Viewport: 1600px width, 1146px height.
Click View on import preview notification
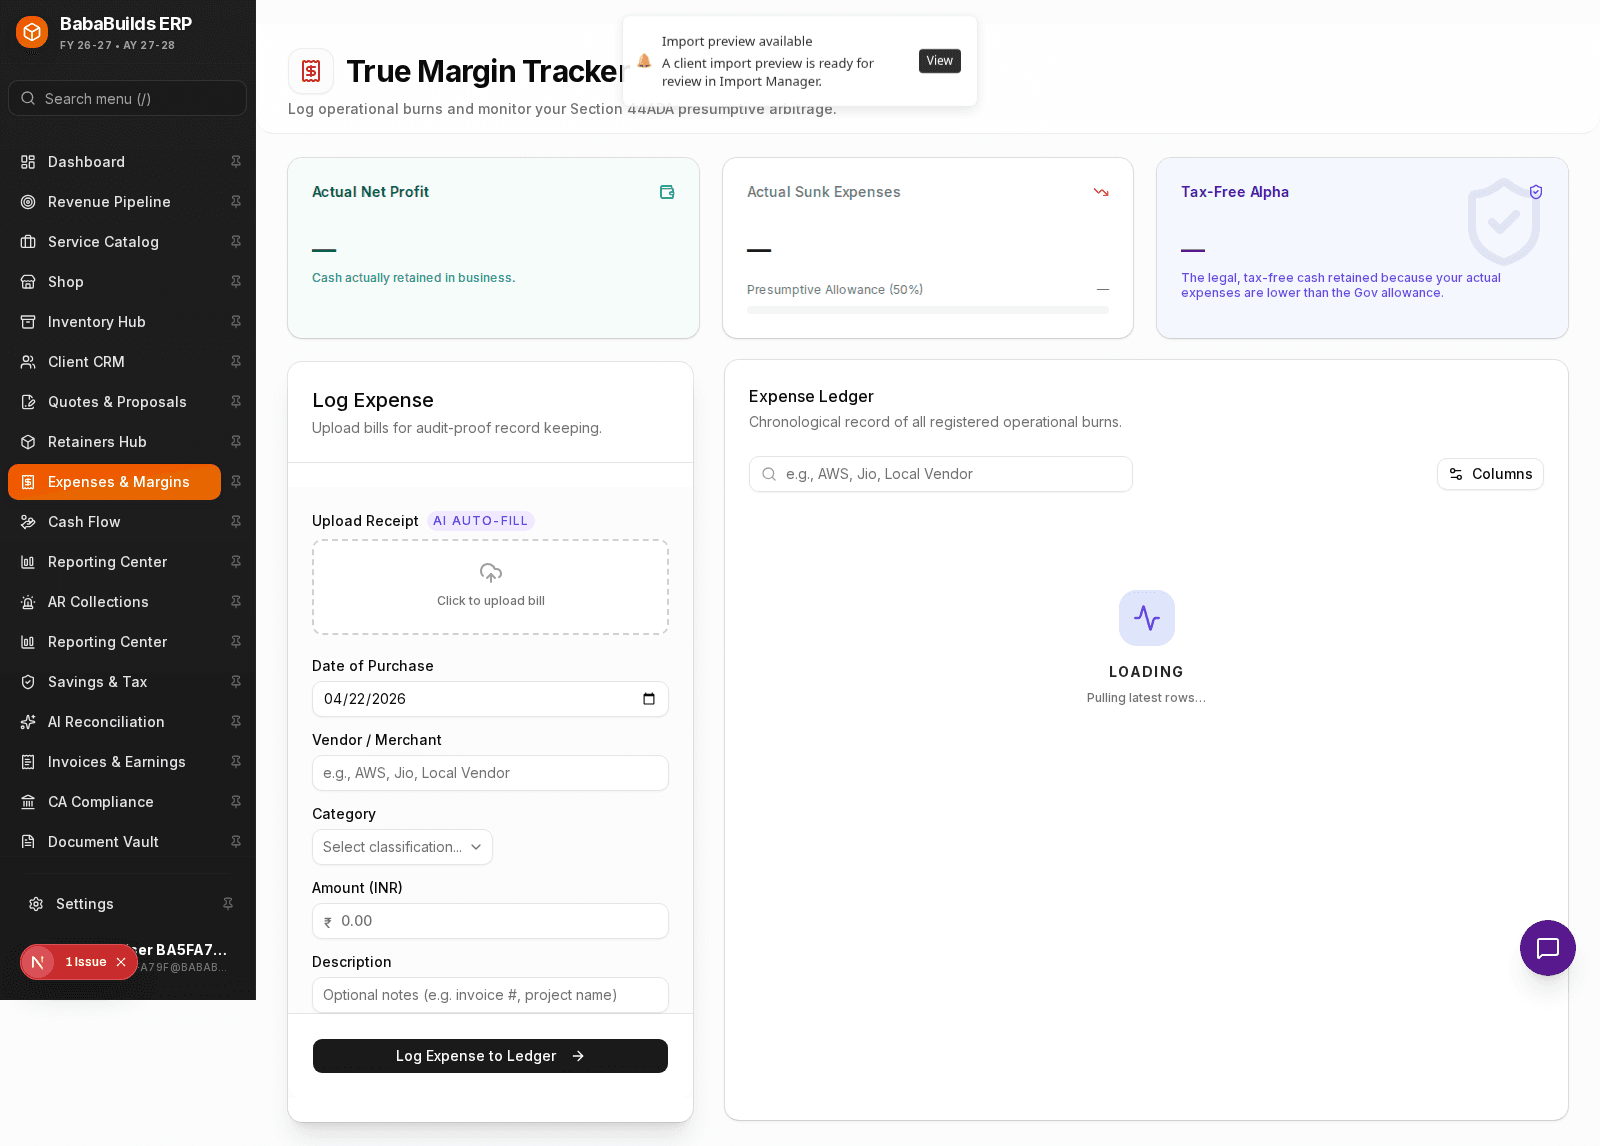(x=940, y=61)
